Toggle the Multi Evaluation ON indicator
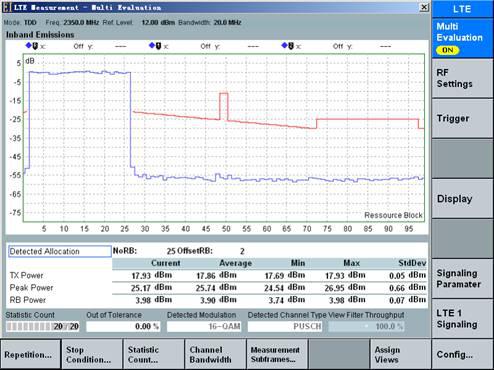The width and height of the screenshot is (494, 370). [x=448, y=50]
